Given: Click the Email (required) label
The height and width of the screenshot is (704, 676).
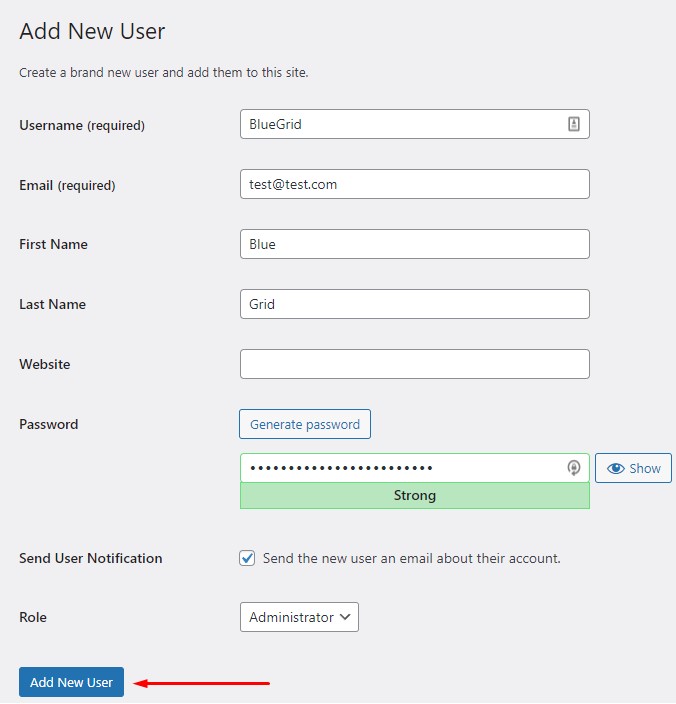Looking at the screenshot, I should (x=67, y=185).
